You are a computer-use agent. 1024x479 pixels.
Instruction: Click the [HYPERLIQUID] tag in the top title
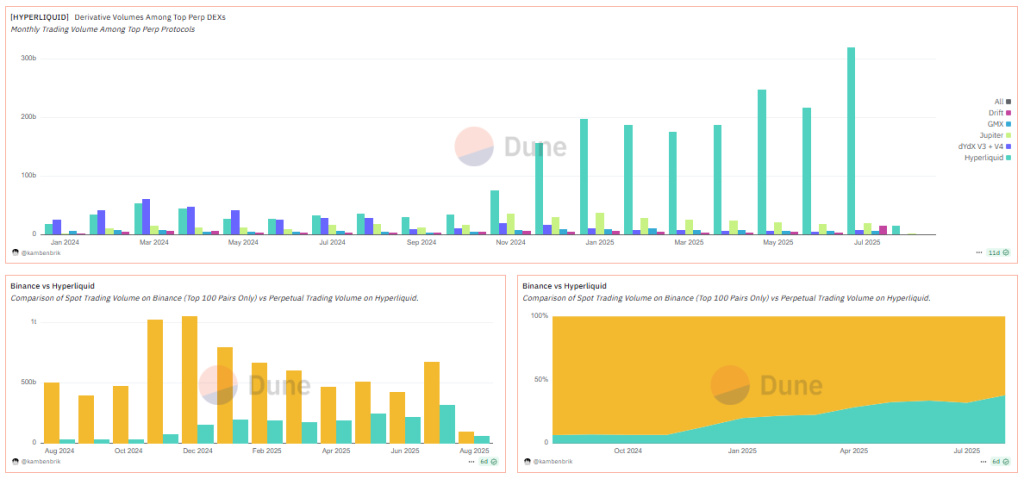tap(39, 18)
